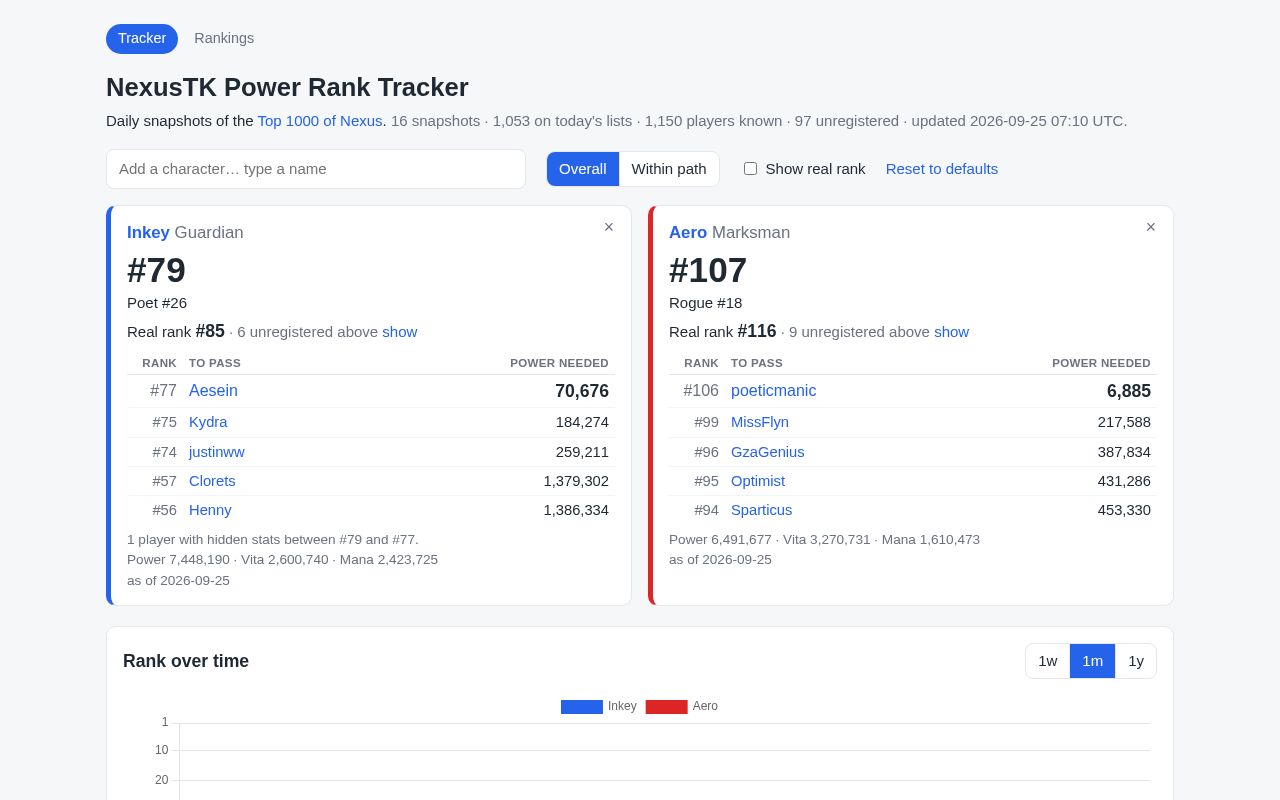This screenshot has width=1280, height=800.
Task: Select the 1y time range
Action: coord(1136,661)
